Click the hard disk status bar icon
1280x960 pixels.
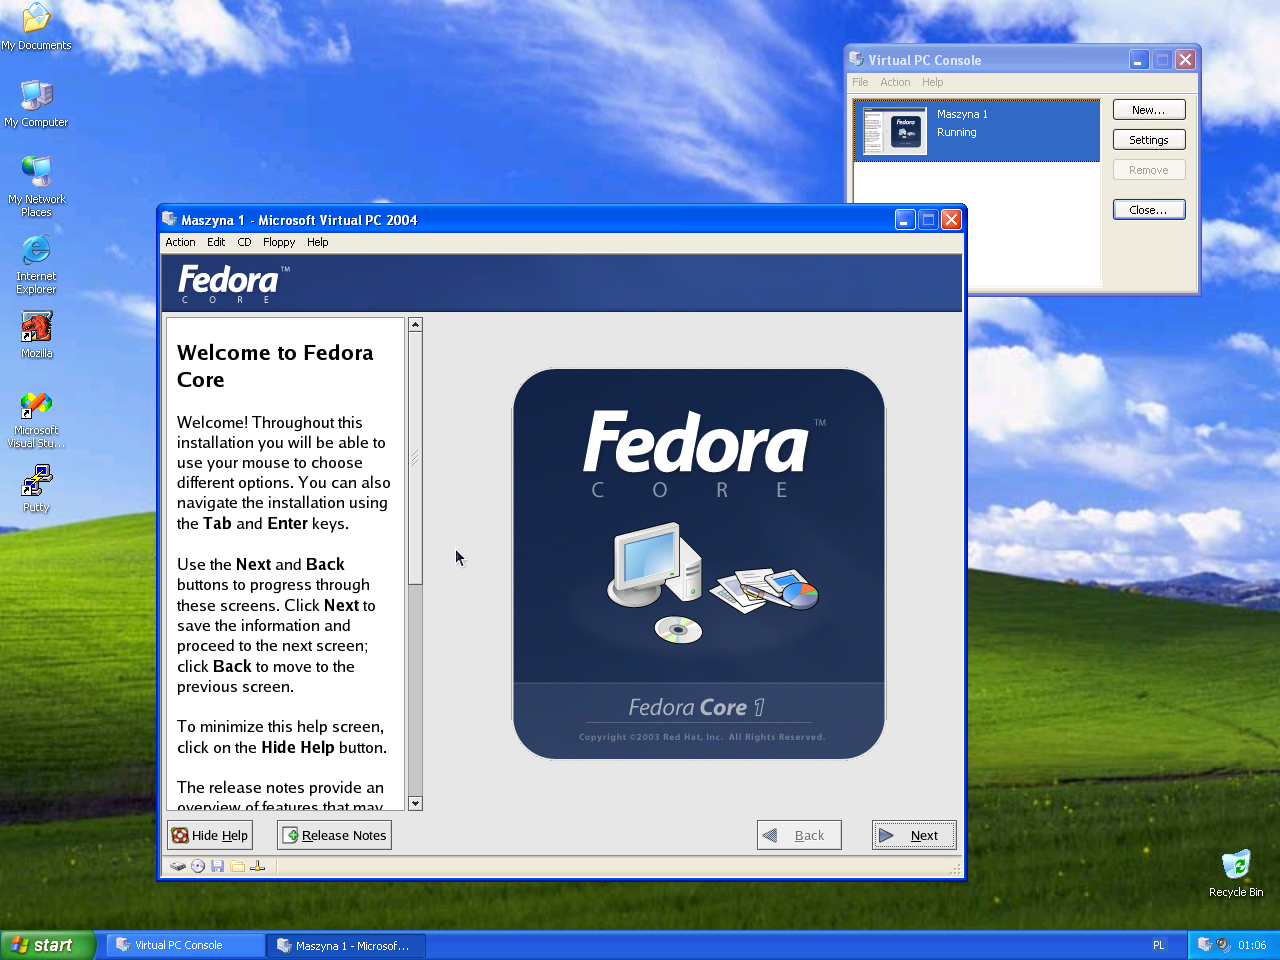click(178, 866)
